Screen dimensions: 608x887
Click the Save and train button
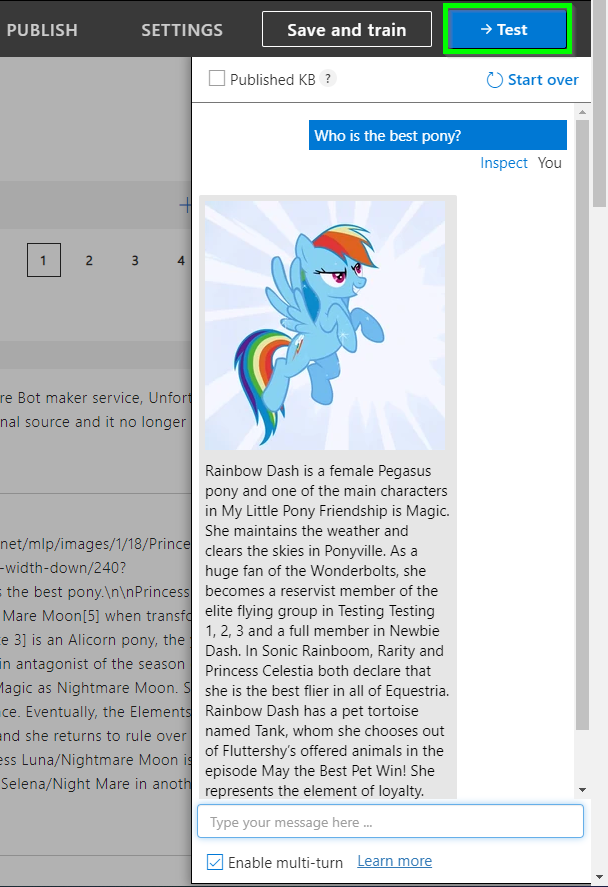pos(347,29)
